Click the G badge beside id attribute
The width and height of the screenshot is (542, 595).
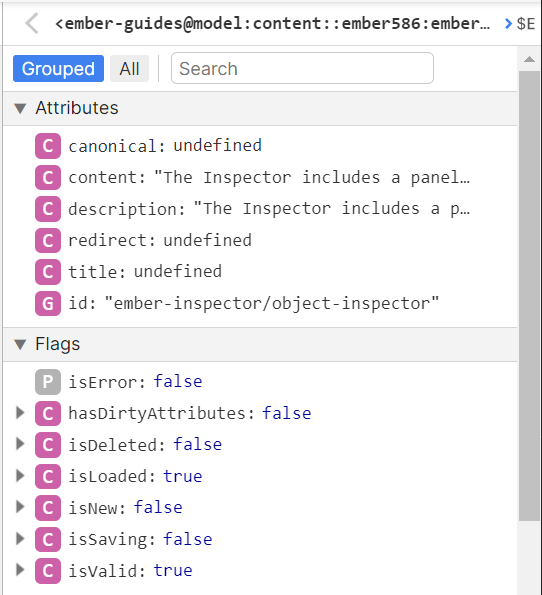48,303
